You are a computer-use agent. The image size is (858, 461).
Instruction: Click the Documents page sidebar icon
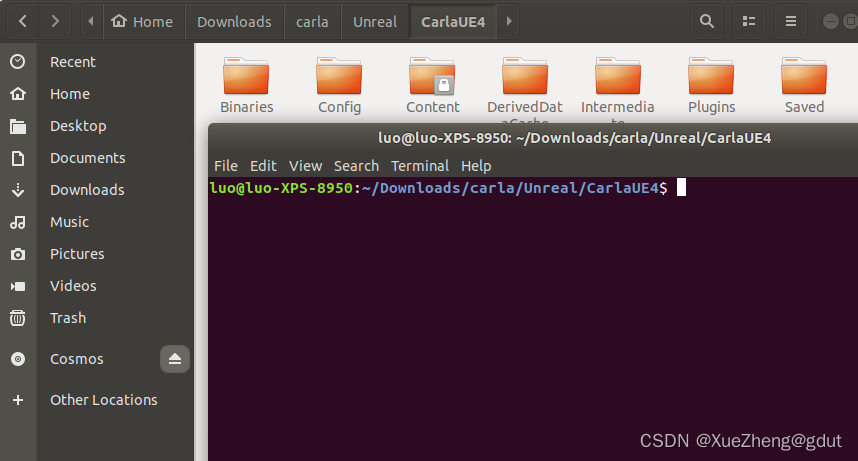tap(18, 158)
